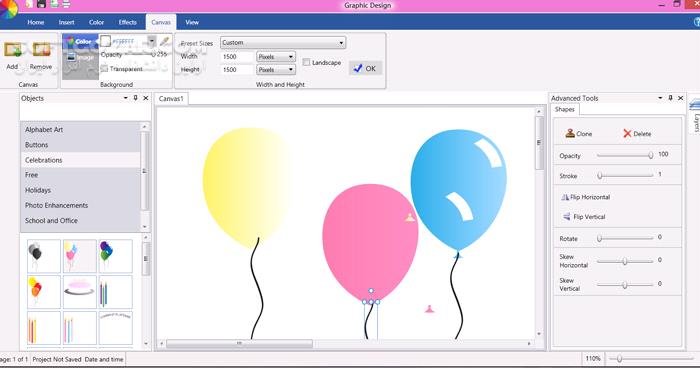Select the orange red yellow candles clipart
700x368 pixels.
point(44,328)
